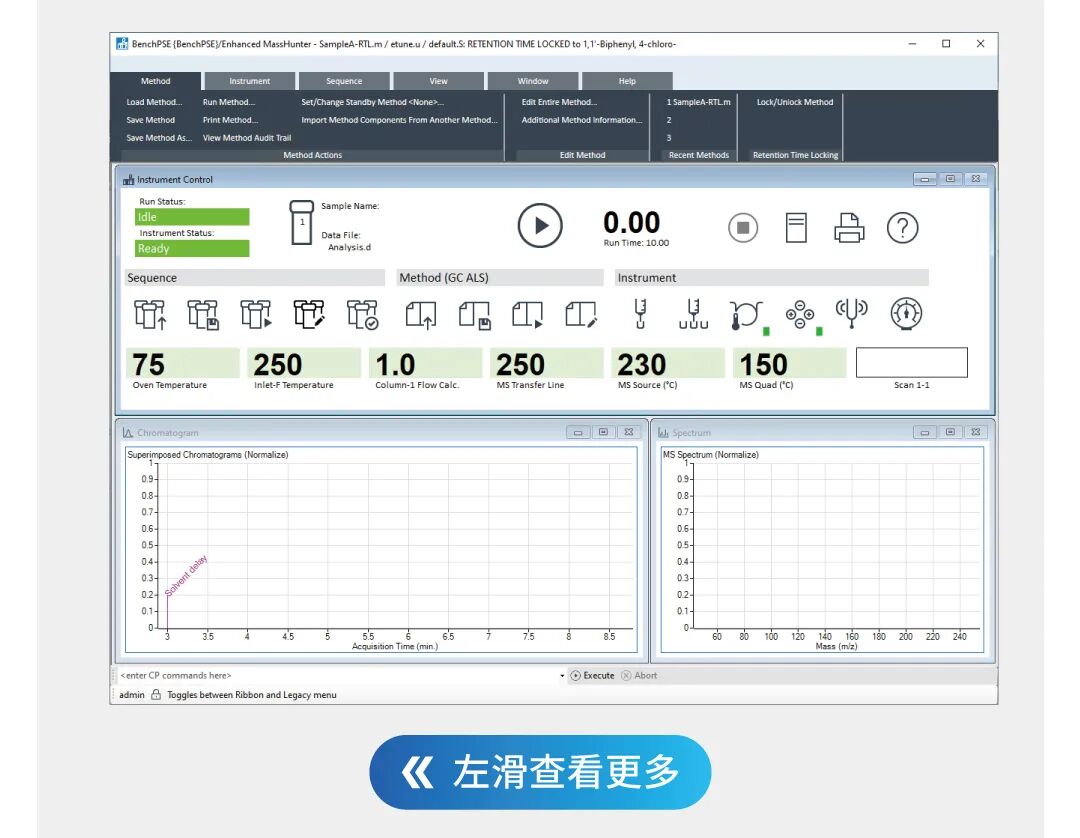Open the Instrument ribbon tab
Image resolution: width=1080 pixels, height=838 pixels.
point(249,81)
